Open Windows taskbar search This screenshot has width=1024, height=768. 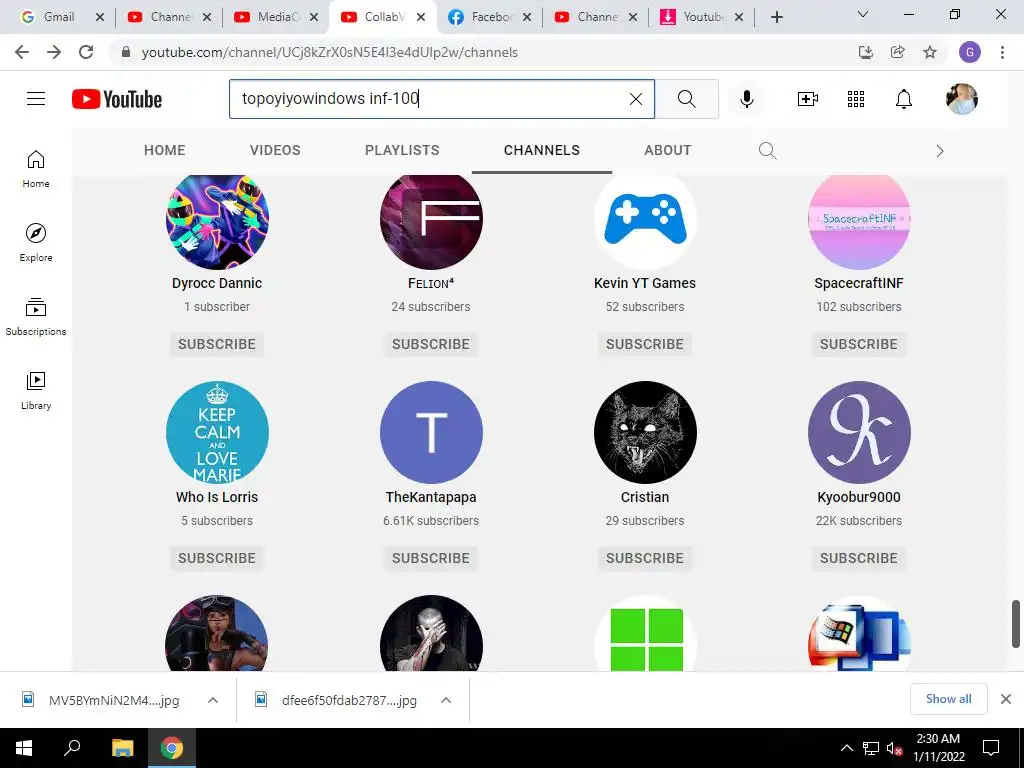(x=72, y=748)
